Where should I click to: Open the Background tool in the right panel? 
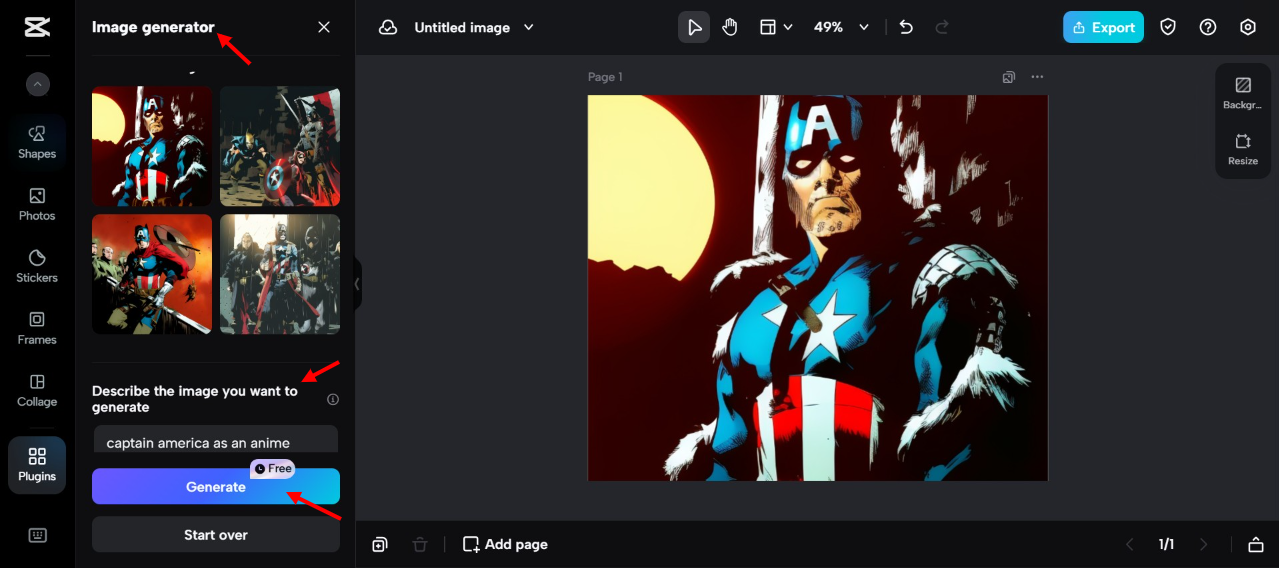click(1243, 94)
